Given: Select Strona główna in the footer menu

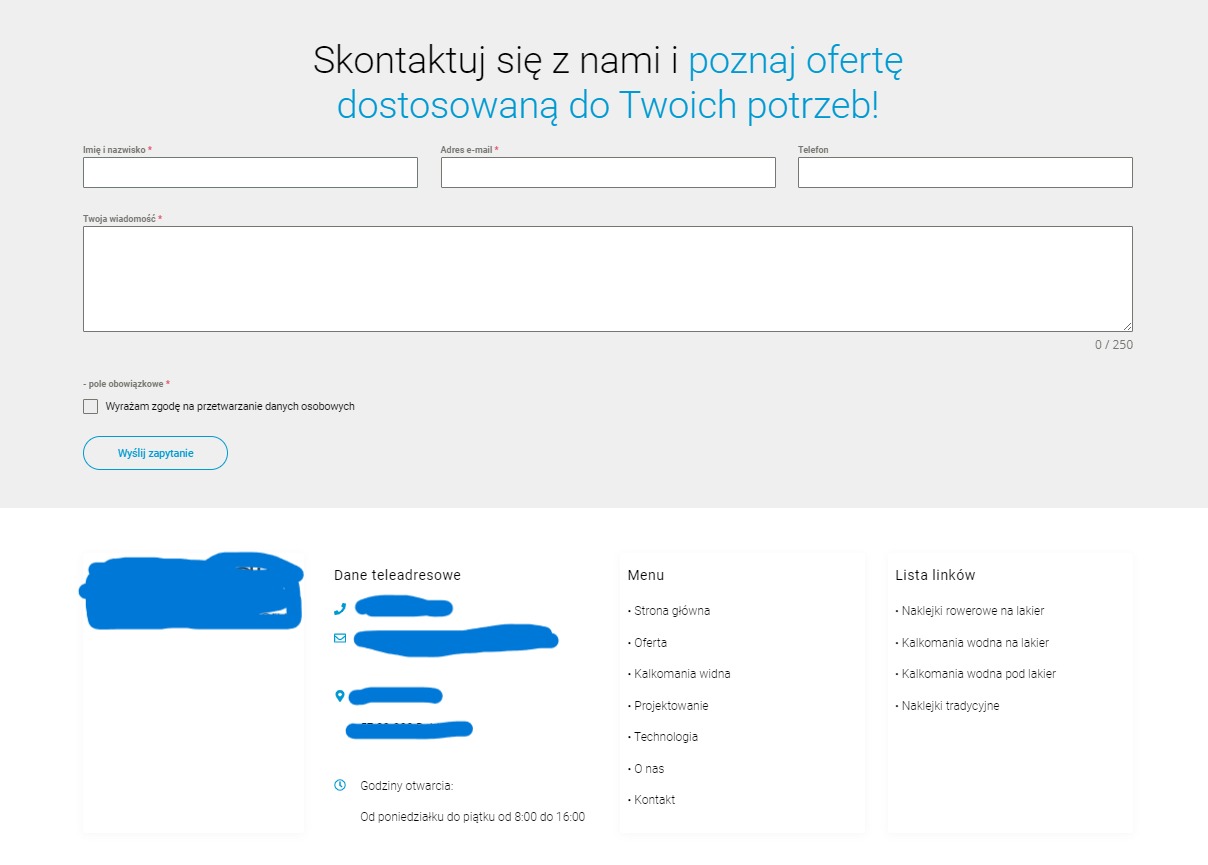Looking at the screenshot, I should tap(671, 610).
